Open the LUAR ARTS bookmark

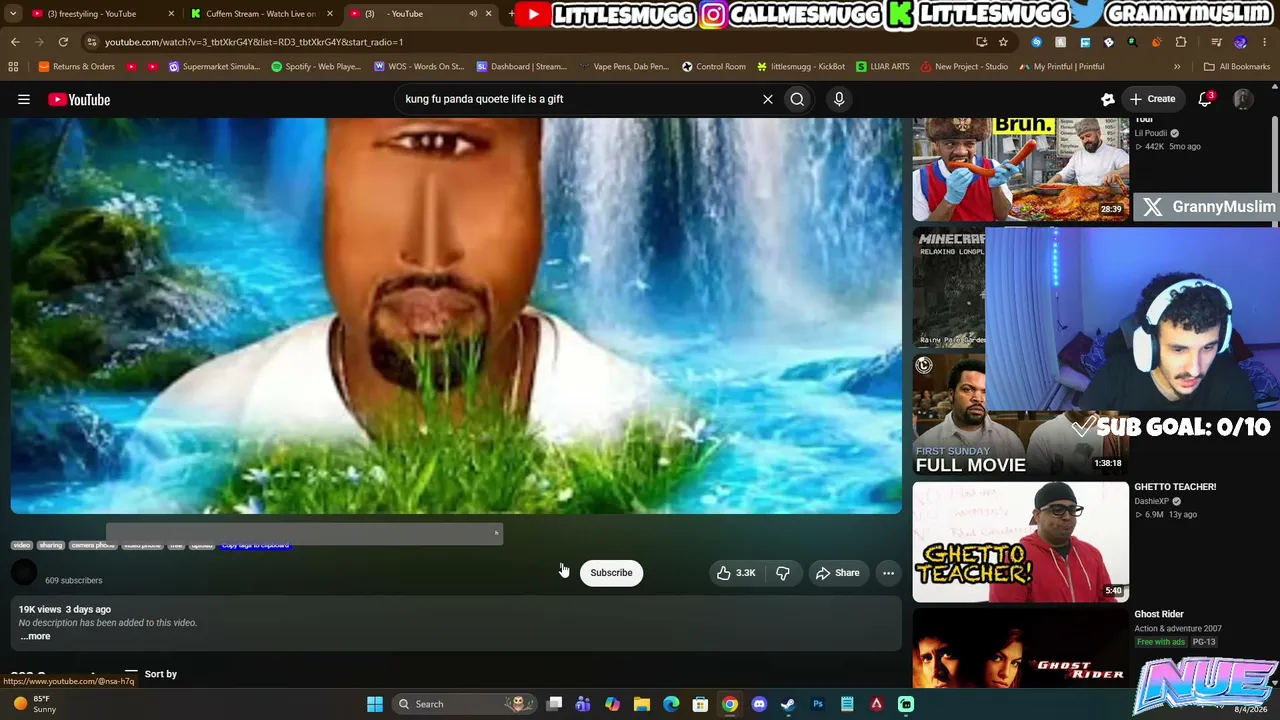[883, 67]
